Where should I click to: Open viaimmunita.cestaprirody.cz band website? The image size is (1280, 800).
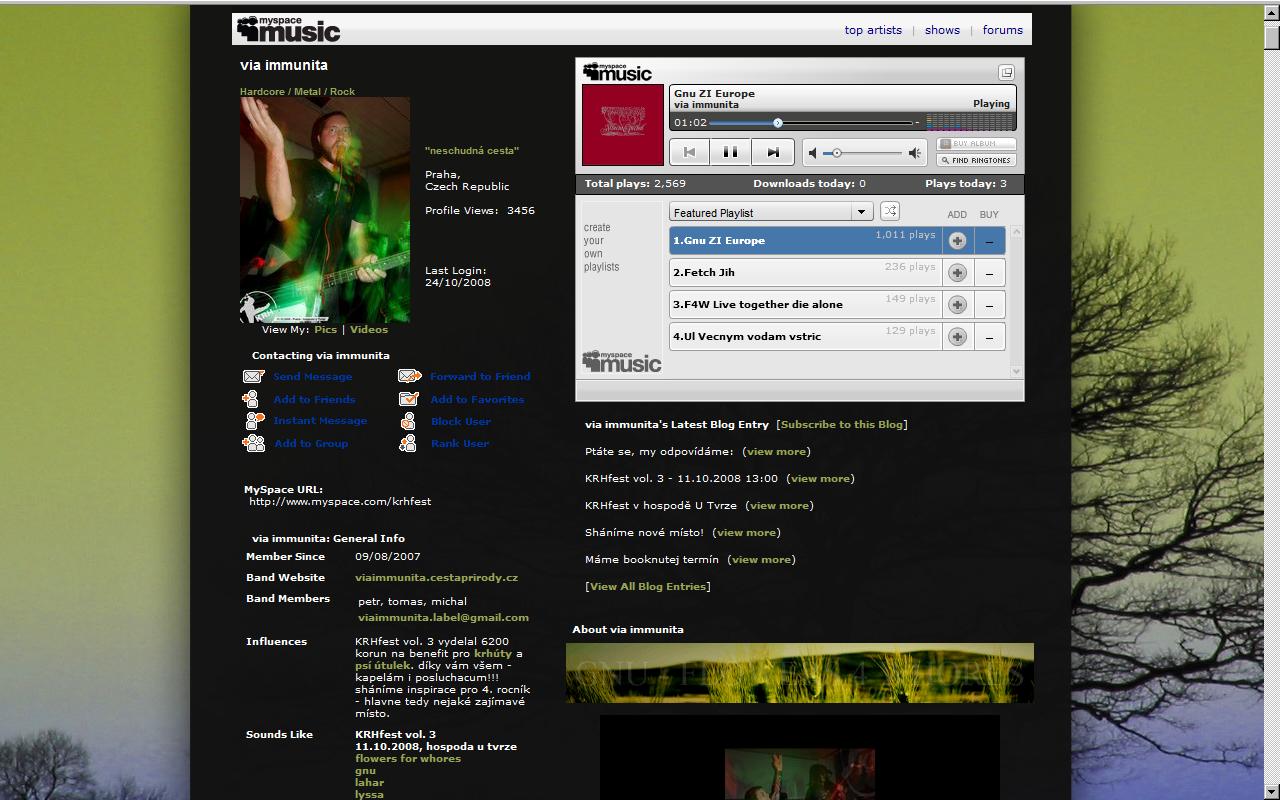[436, 577]
